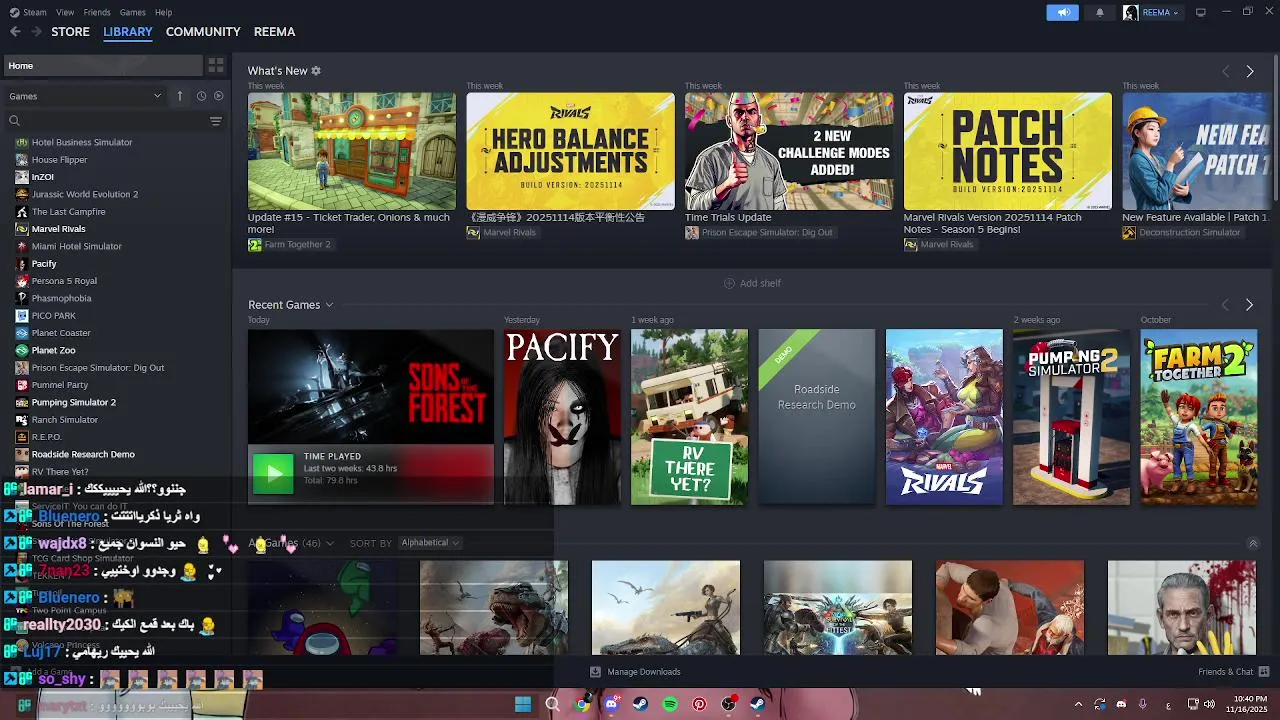Select Marvel Rivals in game list
Image resolution: width=1280 pixels, height=720 pixels.
tap(58, 229)
